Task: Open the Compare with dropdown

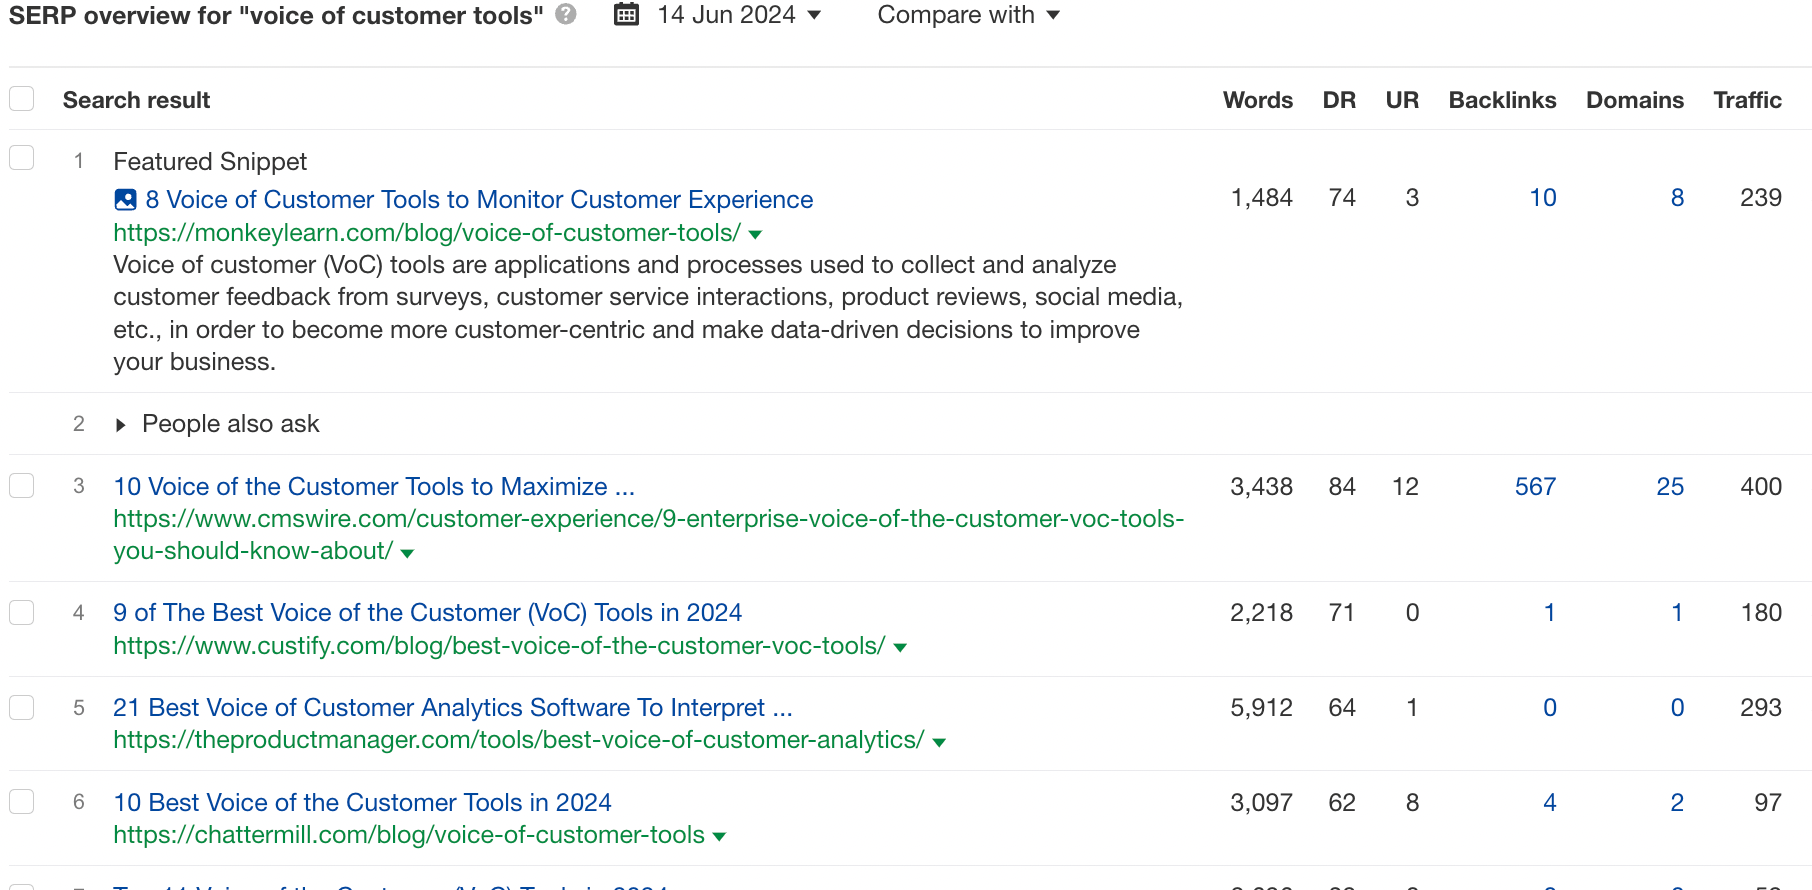Action: tap(967, 15)
